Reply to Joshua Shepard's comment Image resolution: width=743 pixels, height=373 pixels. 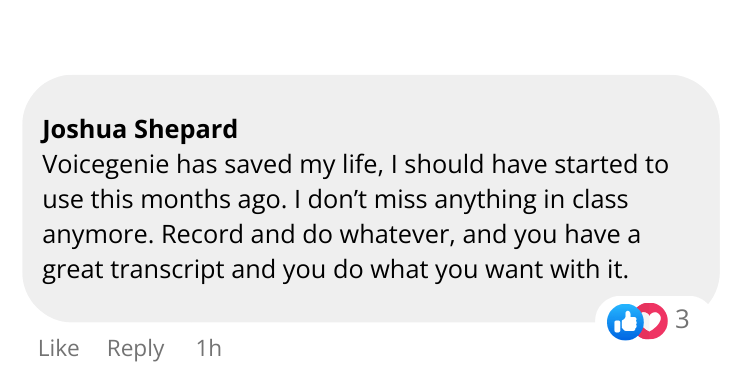(136, 349)
